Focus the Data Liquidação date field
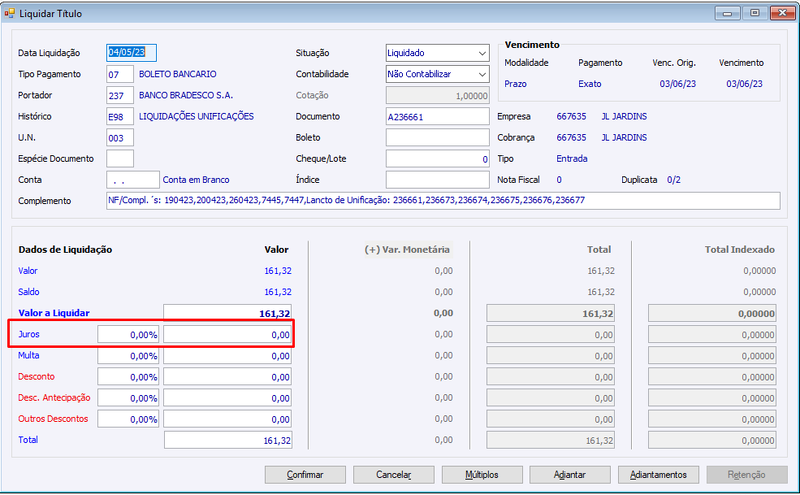Viewport: 800px width, 495px height. (x=131, y=53)
